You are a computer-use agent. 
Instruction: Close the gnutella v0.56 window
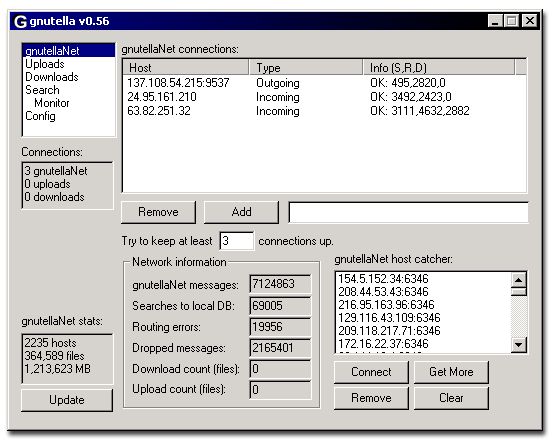[530, 21]
